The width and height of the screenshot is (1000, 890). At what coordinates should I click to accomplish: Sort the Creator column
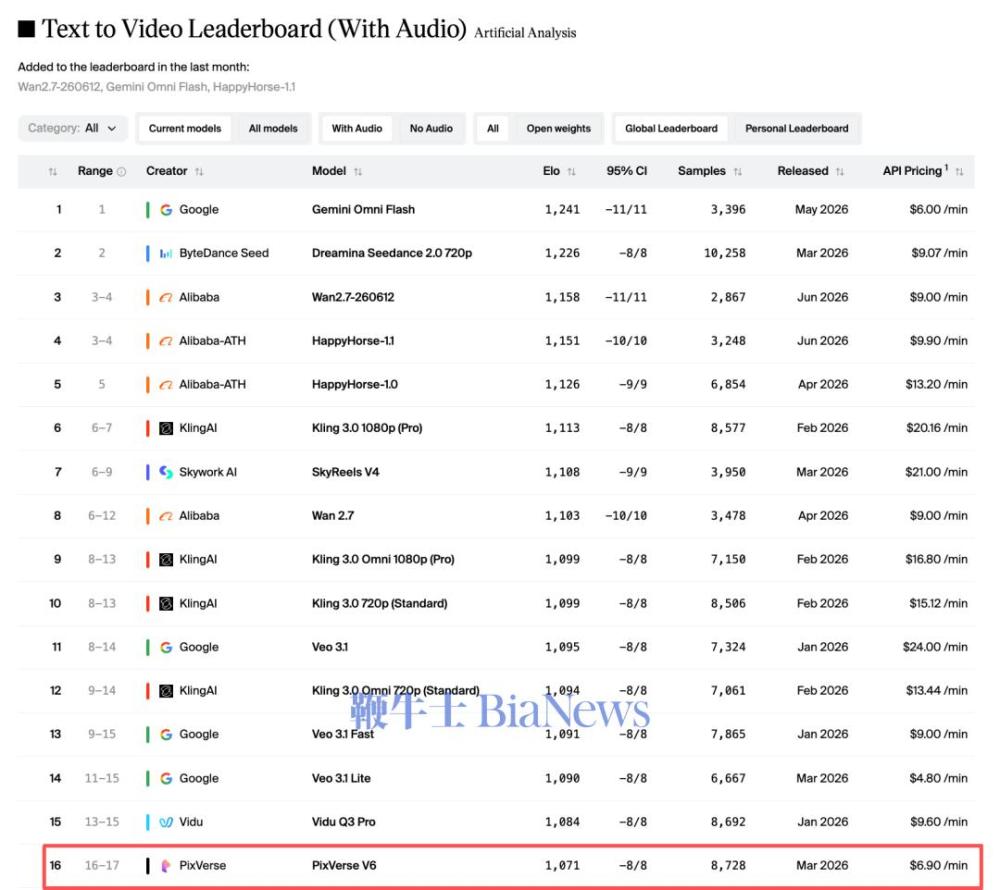pos(199,171)
